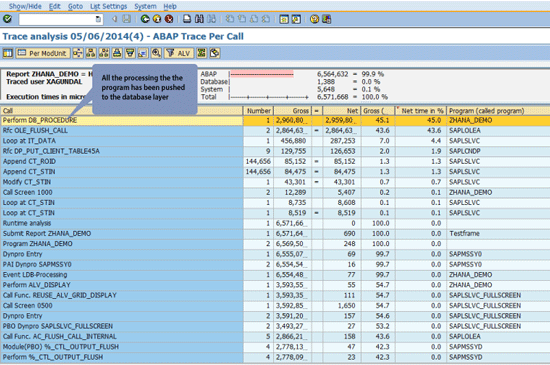Screen dimensions: 550x365
Task: Click the Customize Local Layout icon
Action: [x=326, y=19]
